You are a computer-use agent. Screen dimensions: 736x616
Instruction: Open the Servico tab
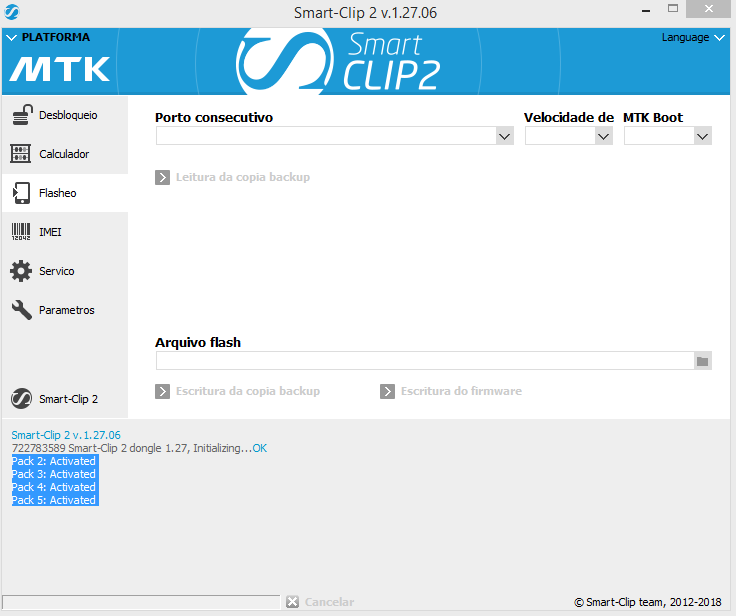click(x=65, y=271)
